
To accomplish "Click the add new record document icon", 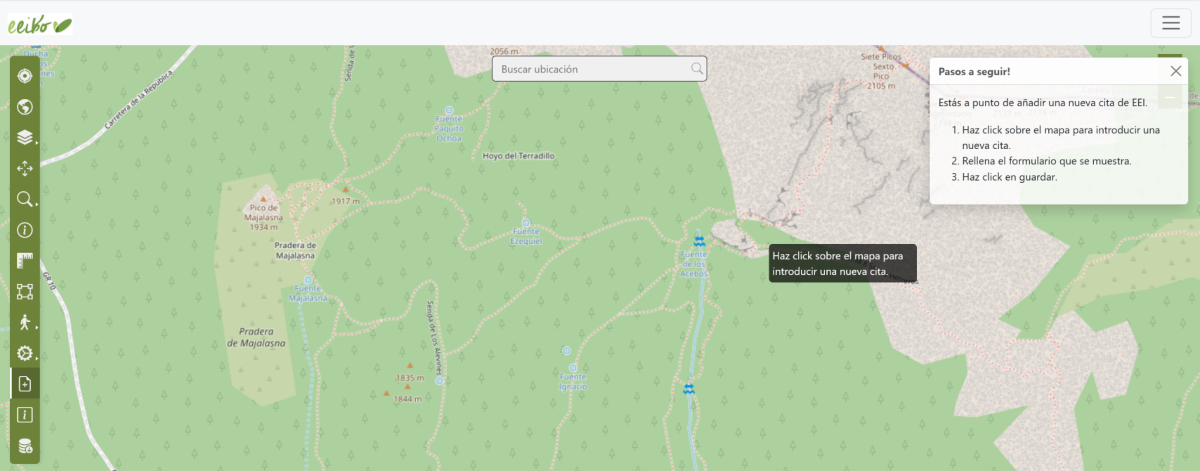I will (x=25, y=383).
